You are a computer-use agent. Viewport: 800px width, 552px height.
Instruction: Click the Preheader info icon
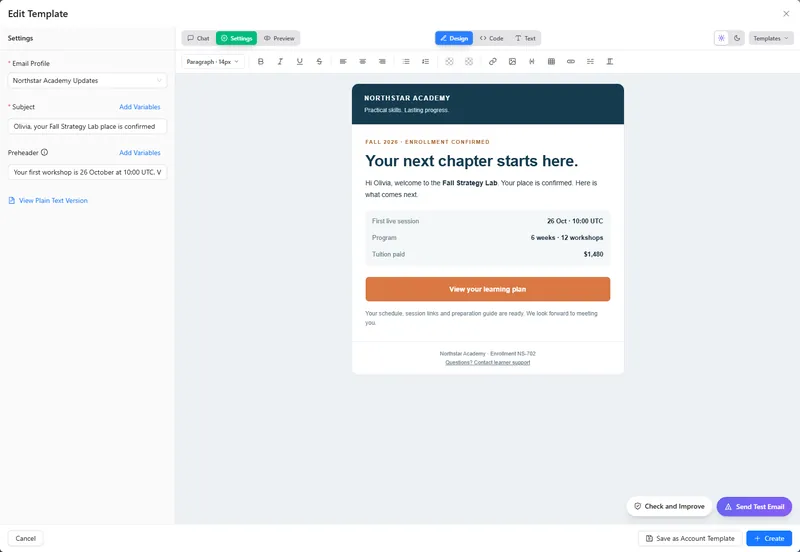44,153
